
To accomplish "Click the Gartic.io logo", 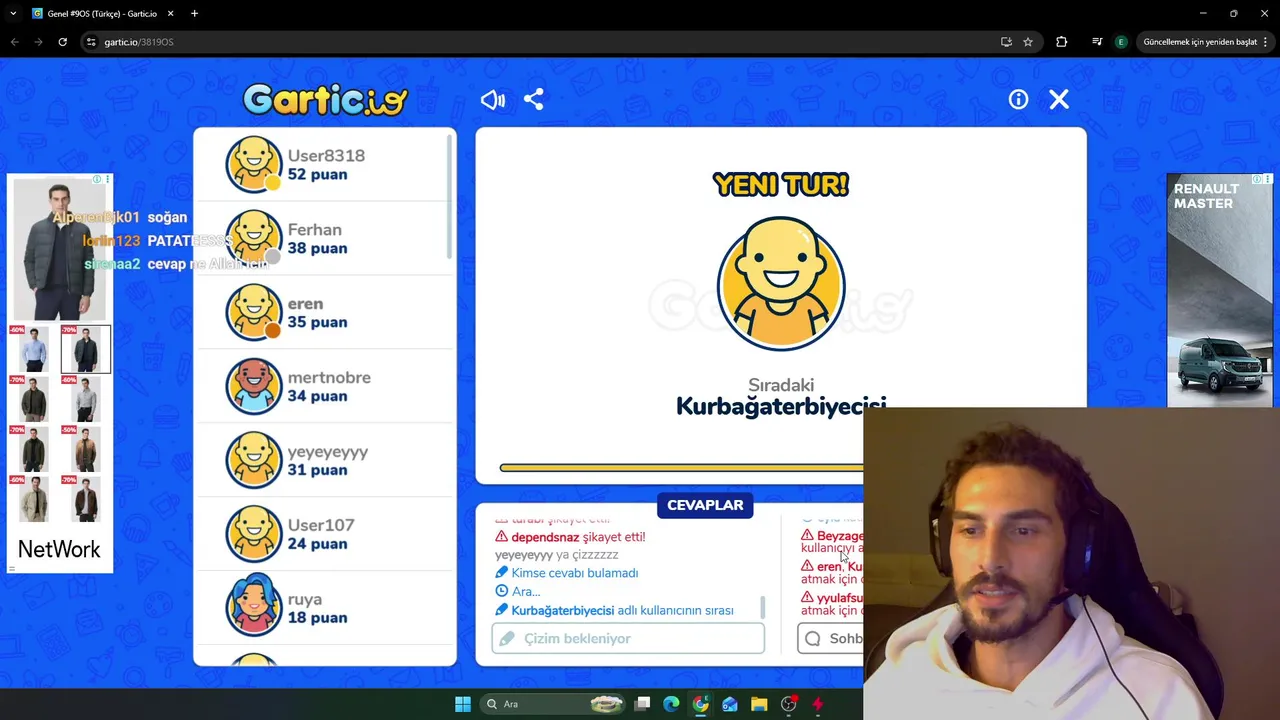I will [325, 99].
